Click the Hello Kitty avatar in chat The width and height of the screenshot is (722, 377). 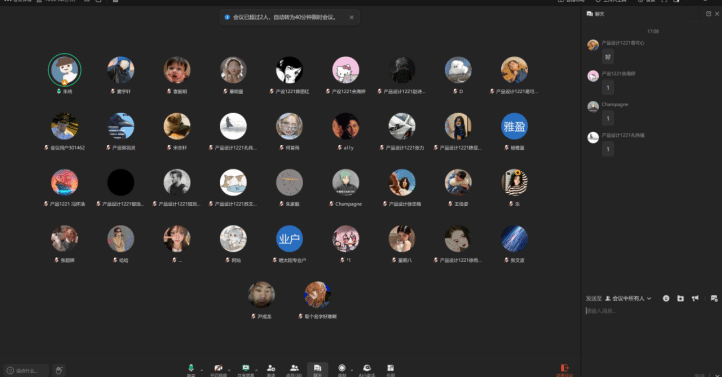593,75
